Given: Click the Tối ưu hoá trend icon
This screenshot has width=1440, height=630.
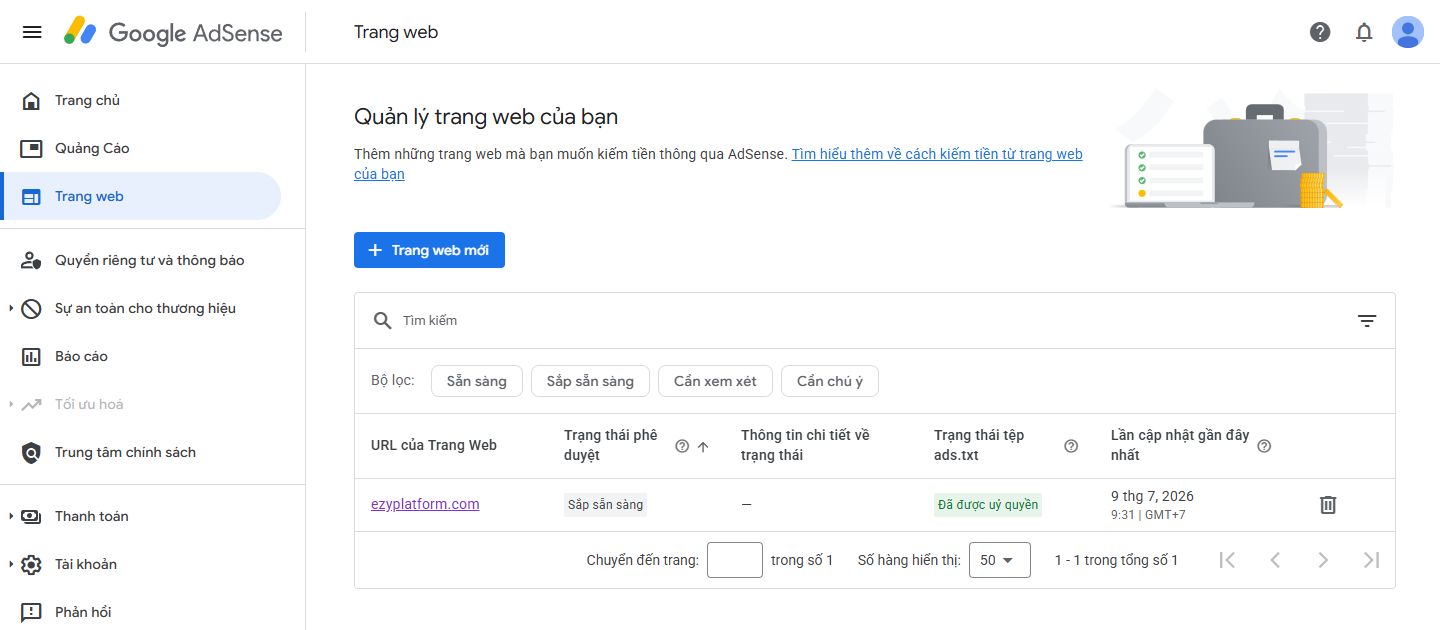Looking at the screenshot, I should tap(31, 404).
